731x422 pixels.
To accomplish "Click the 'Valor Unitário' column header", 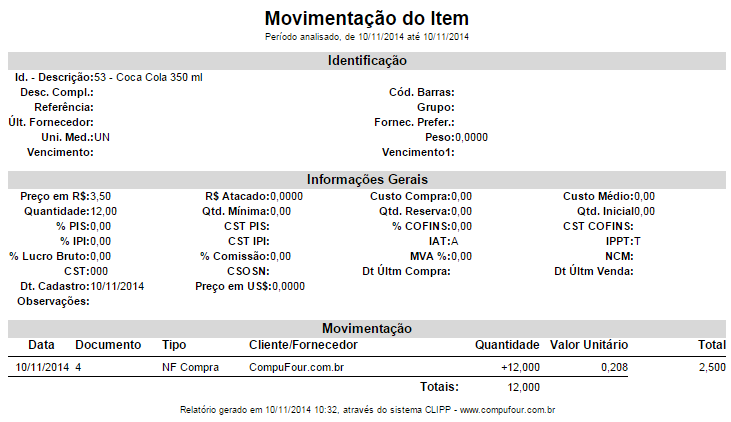I will coord(589,345).
